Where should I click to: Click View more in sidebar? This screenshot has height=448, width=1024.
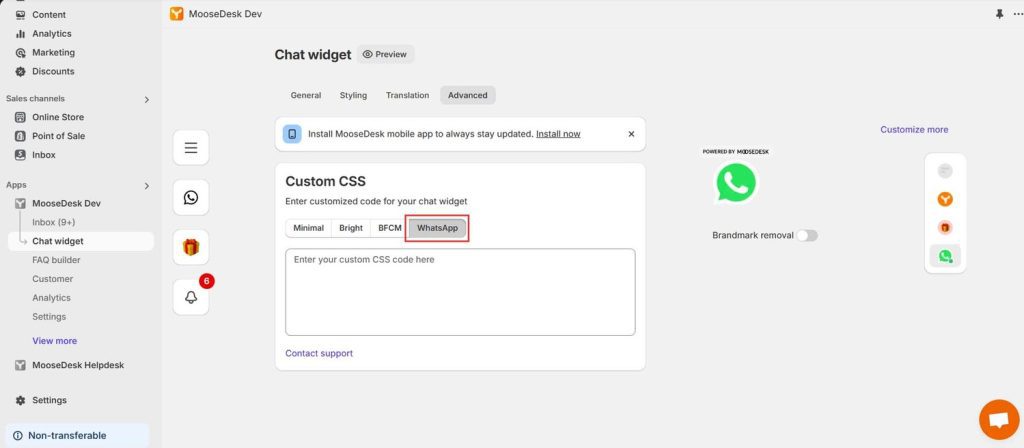tap(55, 341)
